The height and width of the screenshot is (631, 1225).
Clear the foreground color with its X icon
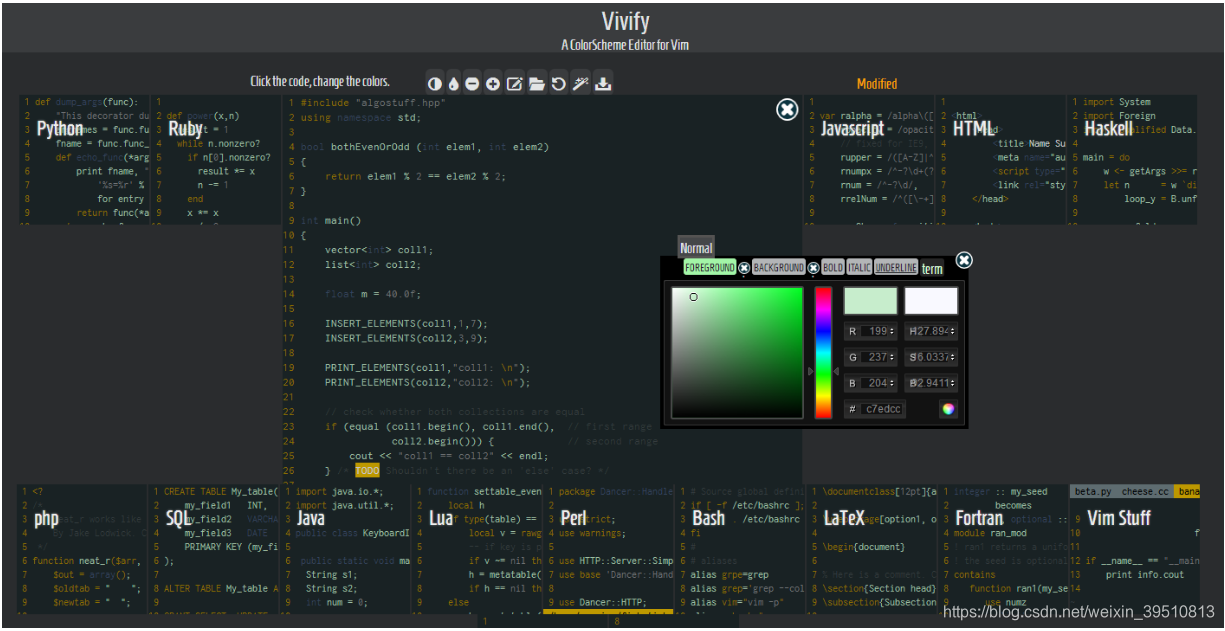click(x=744, y=268)
